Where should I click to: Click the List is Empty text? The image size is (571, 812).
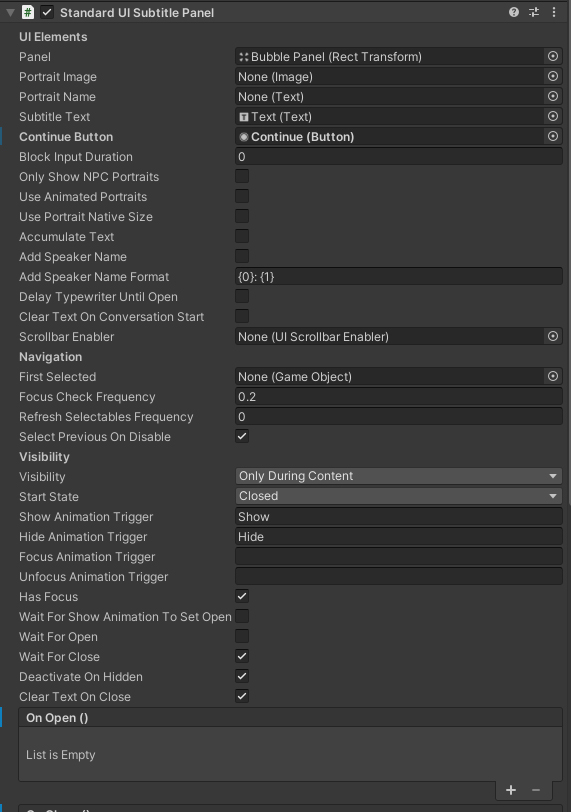coord(61,755)
